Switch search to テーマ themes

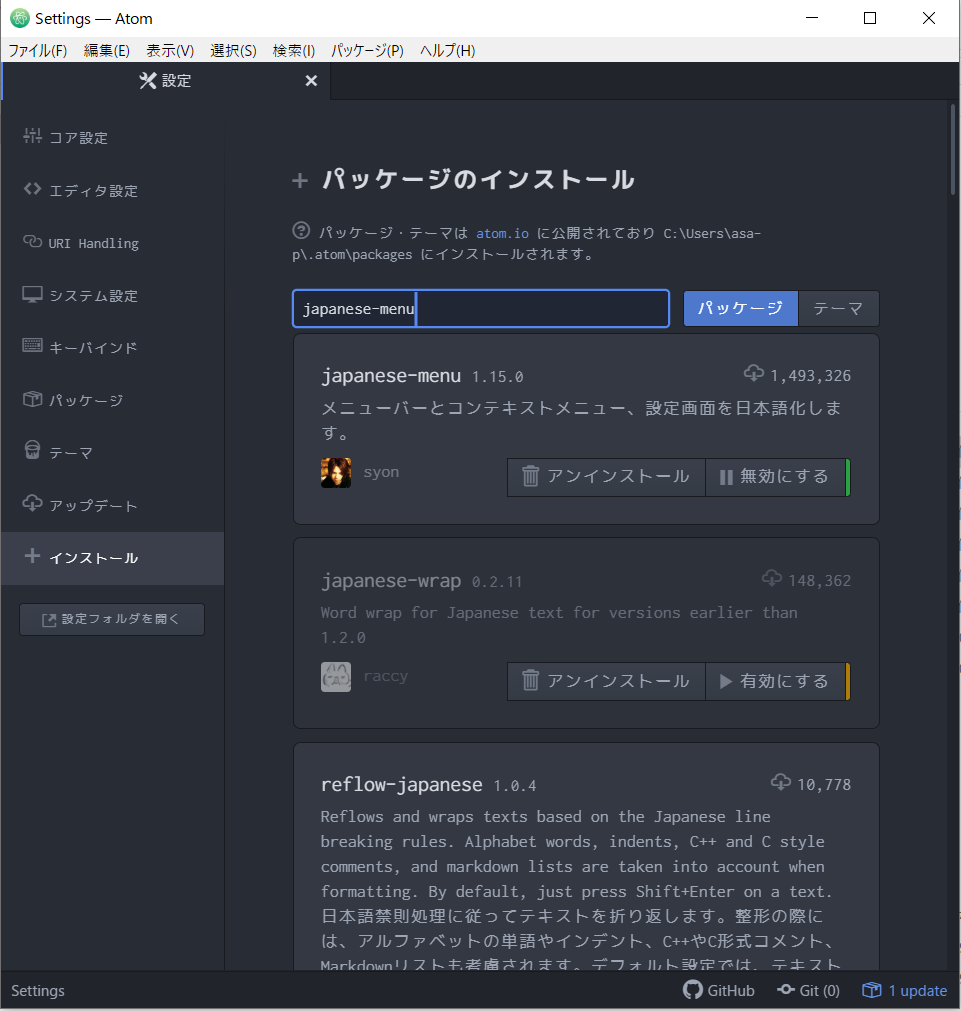pyautogui.click(x=838, y=309)
